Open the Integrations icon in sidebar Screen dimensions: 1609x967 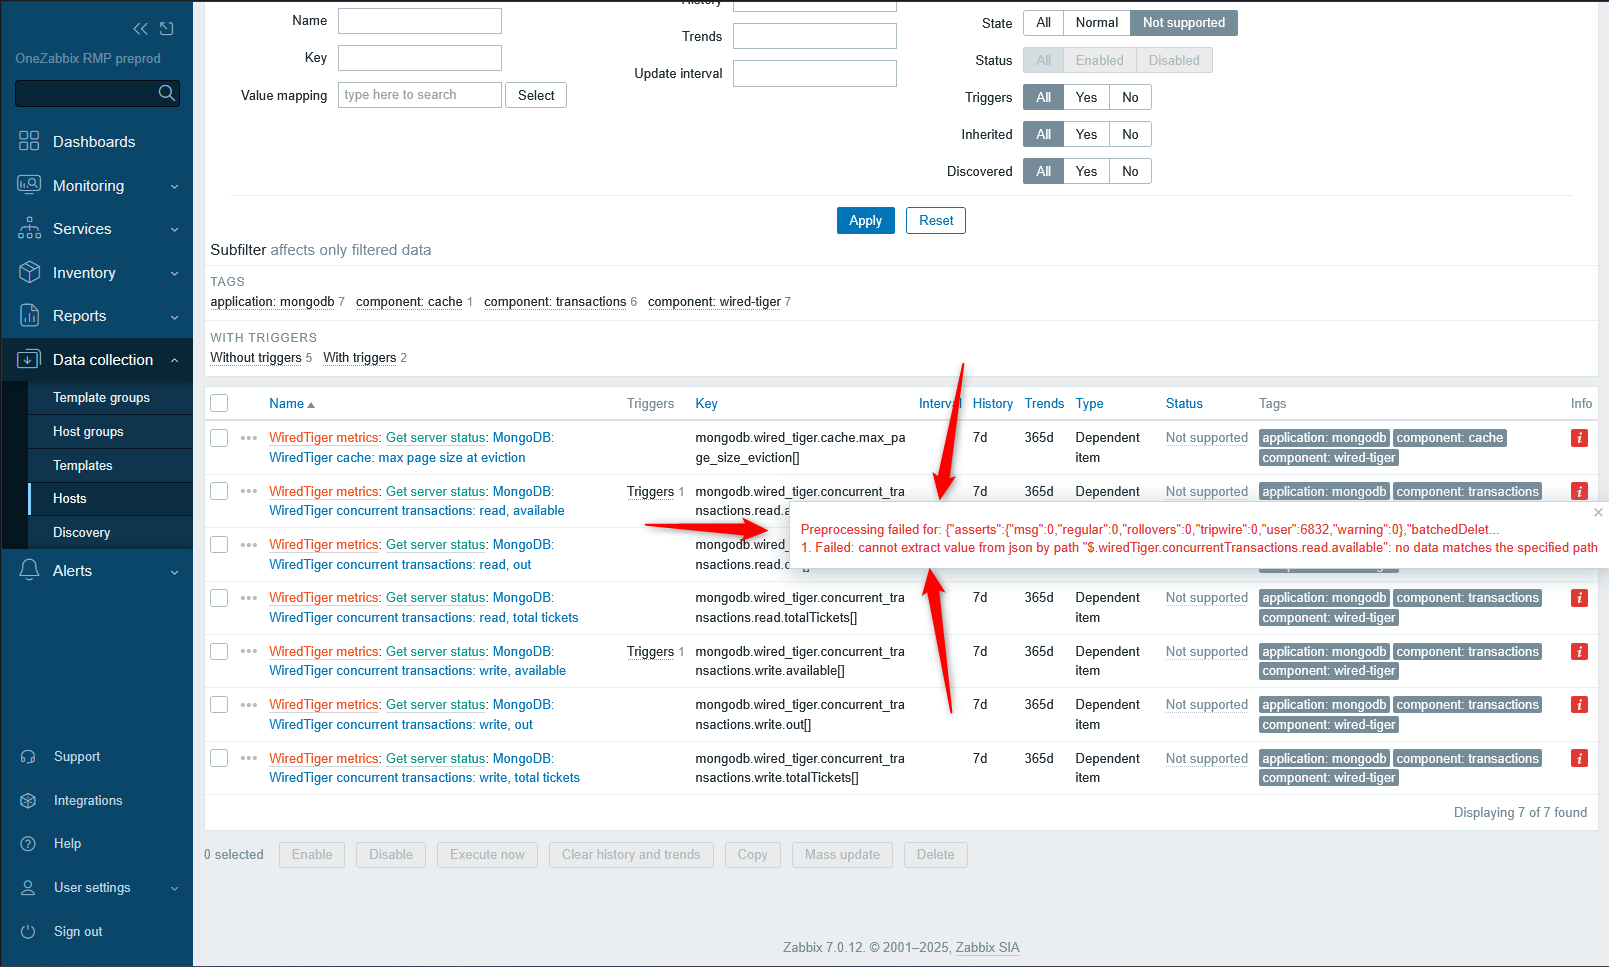tap(29, 800)
